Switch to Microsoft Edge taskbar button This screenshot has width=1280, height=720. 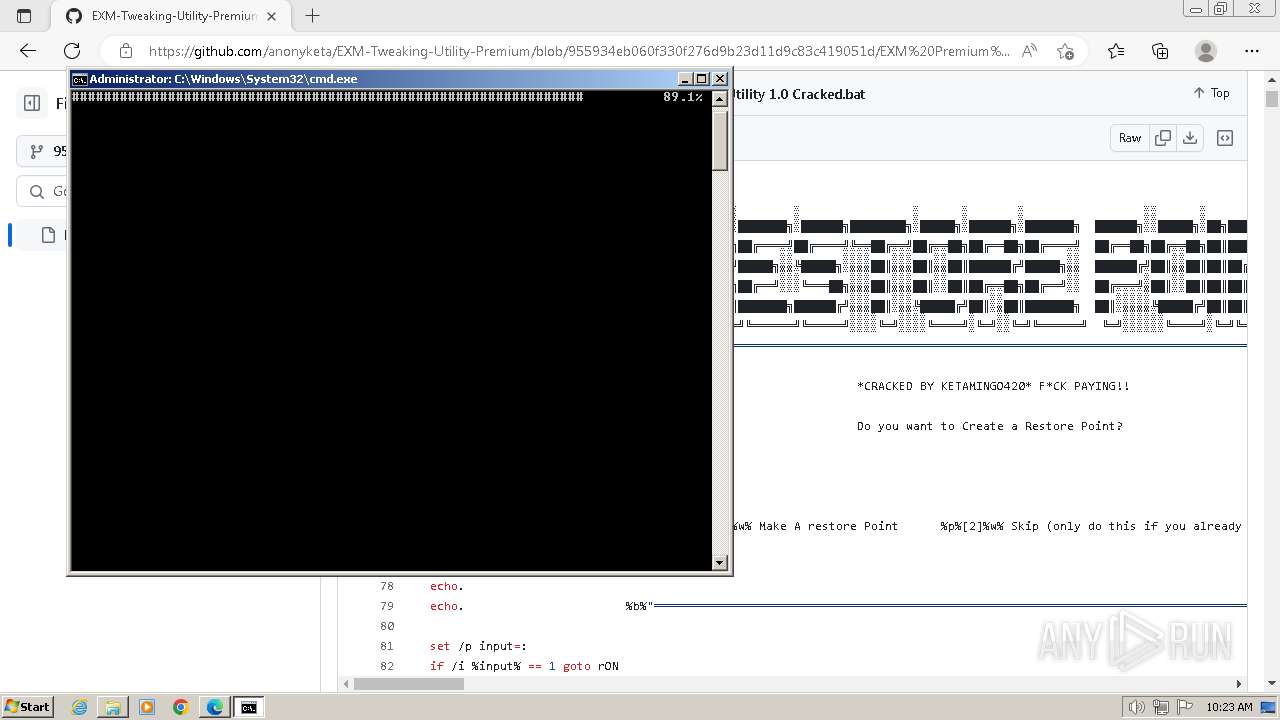(x=215, y=707)
